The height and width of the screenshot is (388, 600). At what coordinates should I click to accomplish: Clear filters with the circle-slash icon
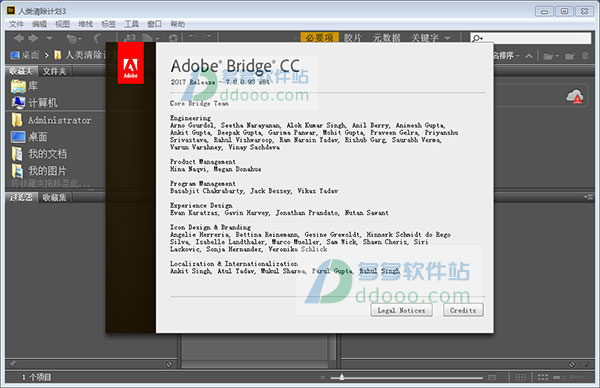click(169, 364)
